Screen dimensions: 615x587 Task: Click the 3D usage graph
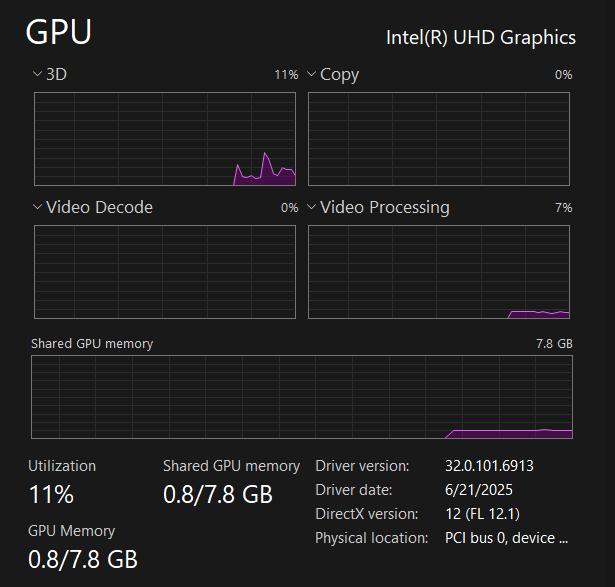[x=165, y=139]
